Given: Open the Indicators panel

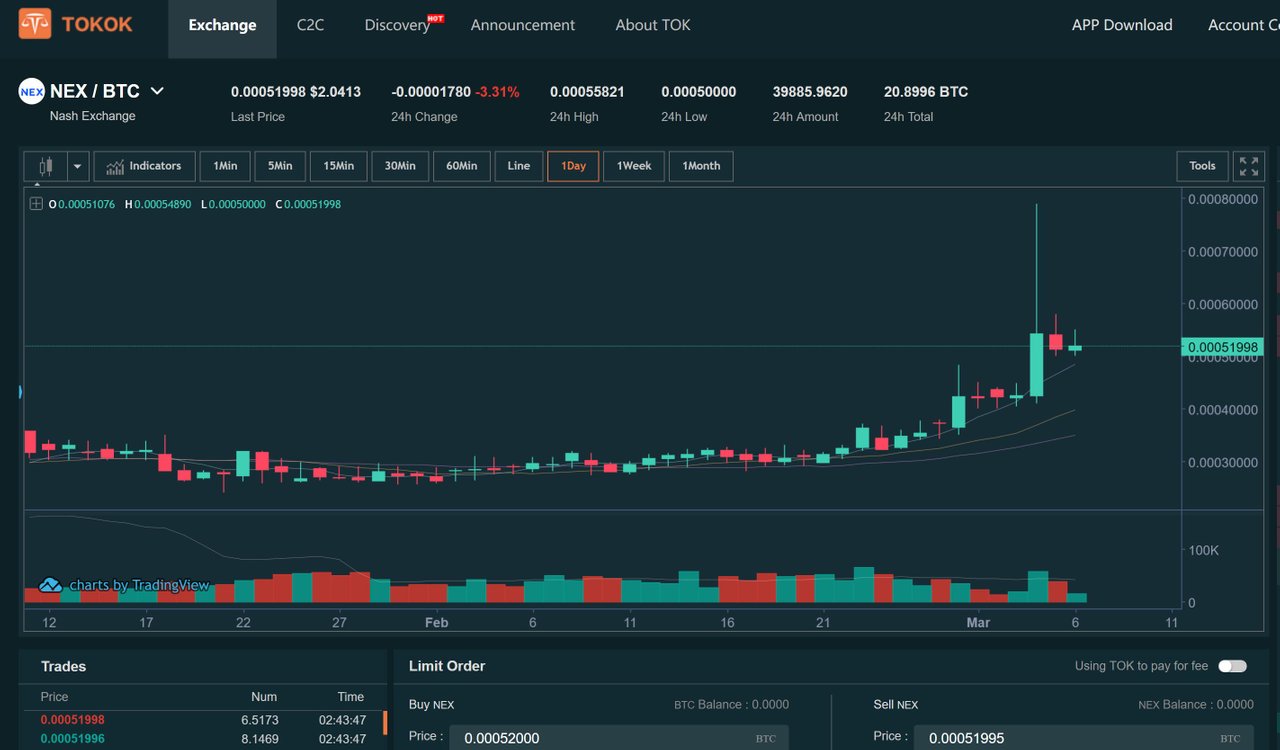Looking at the screenshot, I should point(144,166).
